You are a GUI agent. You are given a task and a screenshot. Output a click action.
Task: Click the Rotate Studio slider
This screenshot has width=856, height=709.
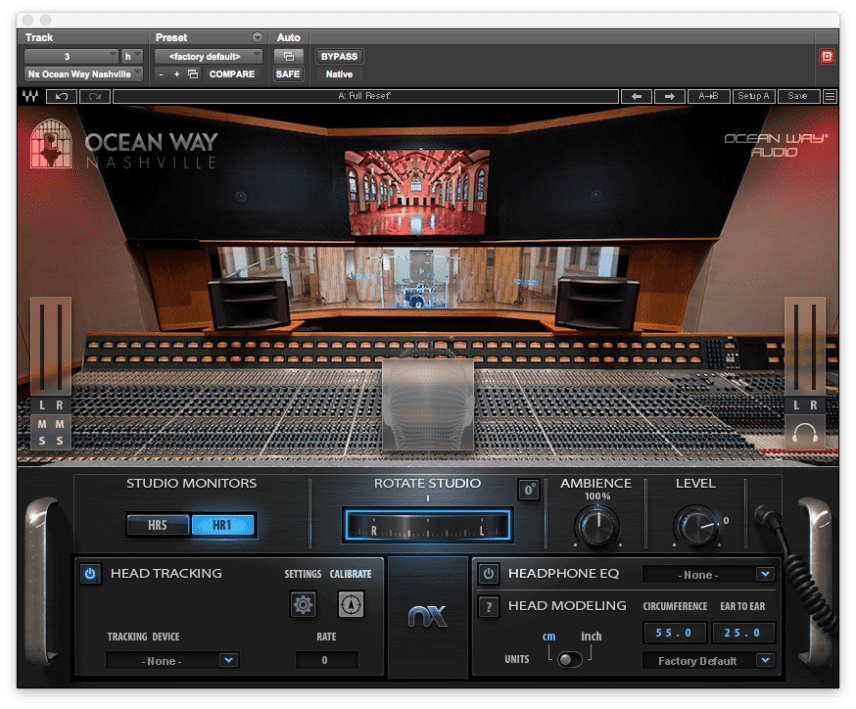point(427,525)
